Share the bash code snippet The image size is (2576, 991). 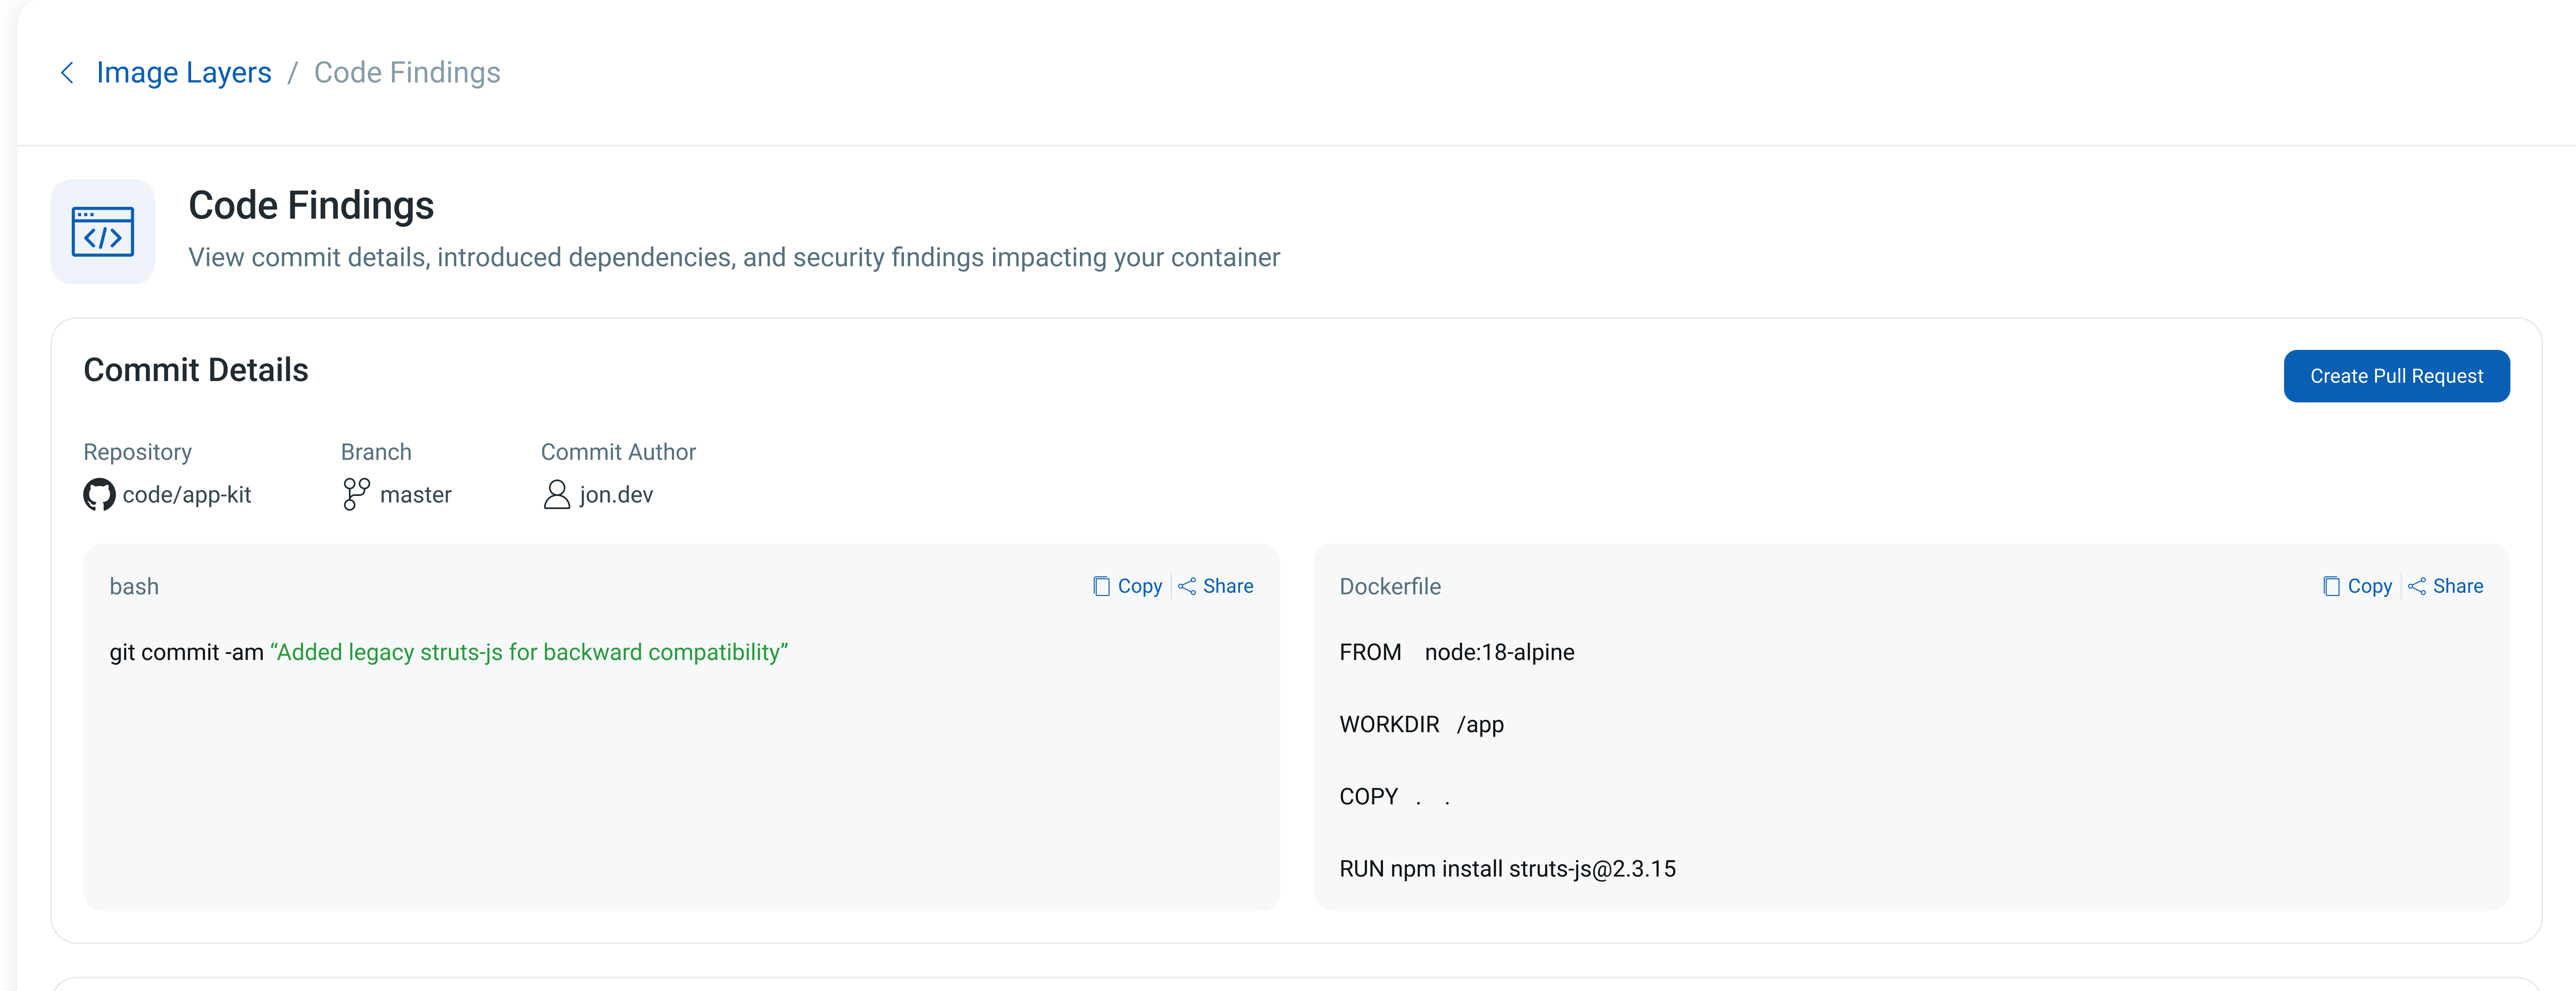[1227, 587]
